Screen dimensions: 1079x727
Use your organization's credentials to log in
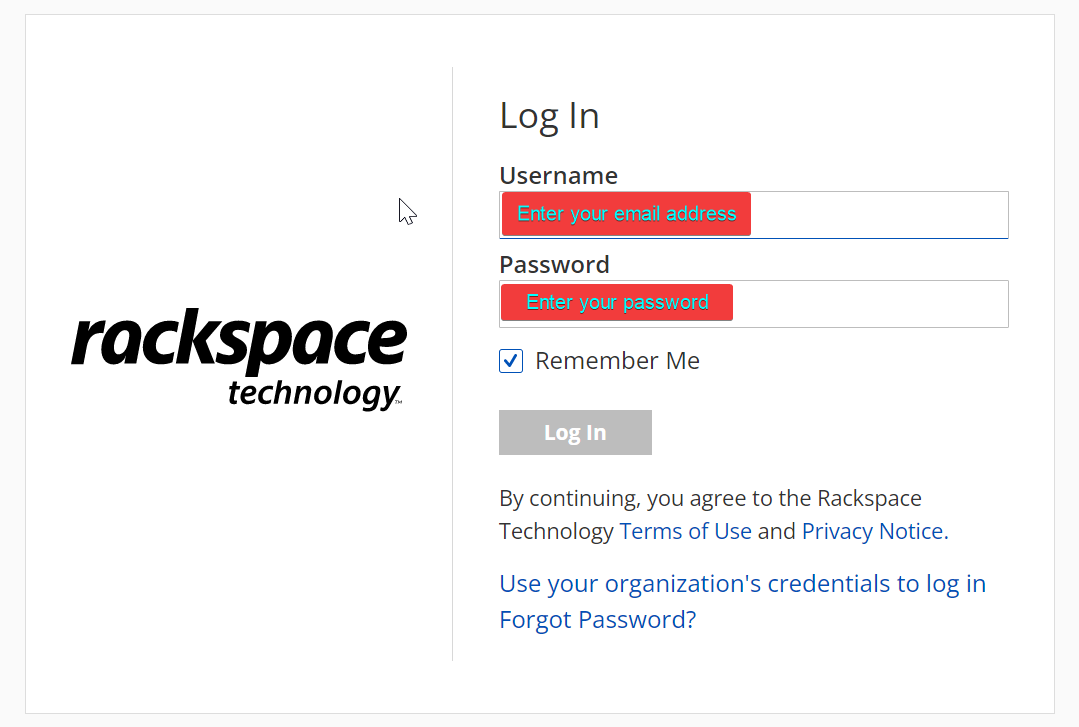(743, 584)
